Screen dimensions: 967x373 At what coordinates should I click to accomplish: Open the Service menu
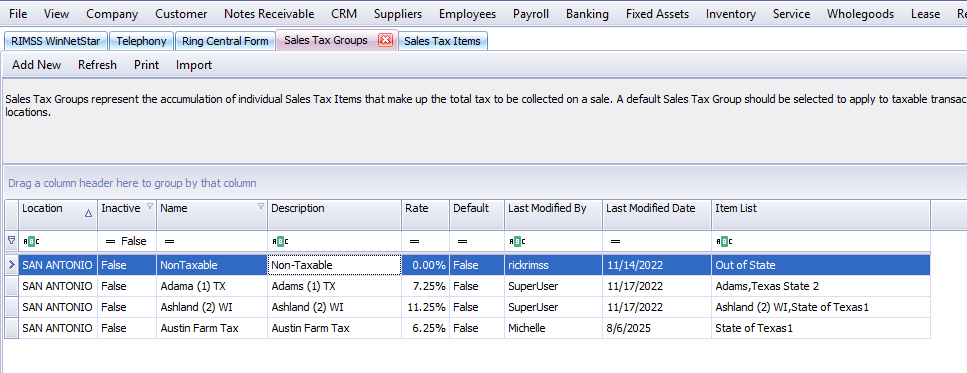pyautogui.click(x=791, y=14)
